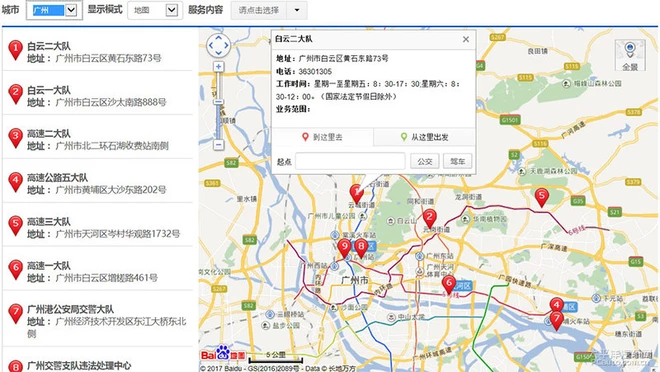Click map marker number 2
This screenshot has height=372, width=660.
pyautogui.click(x=429, y=219)
